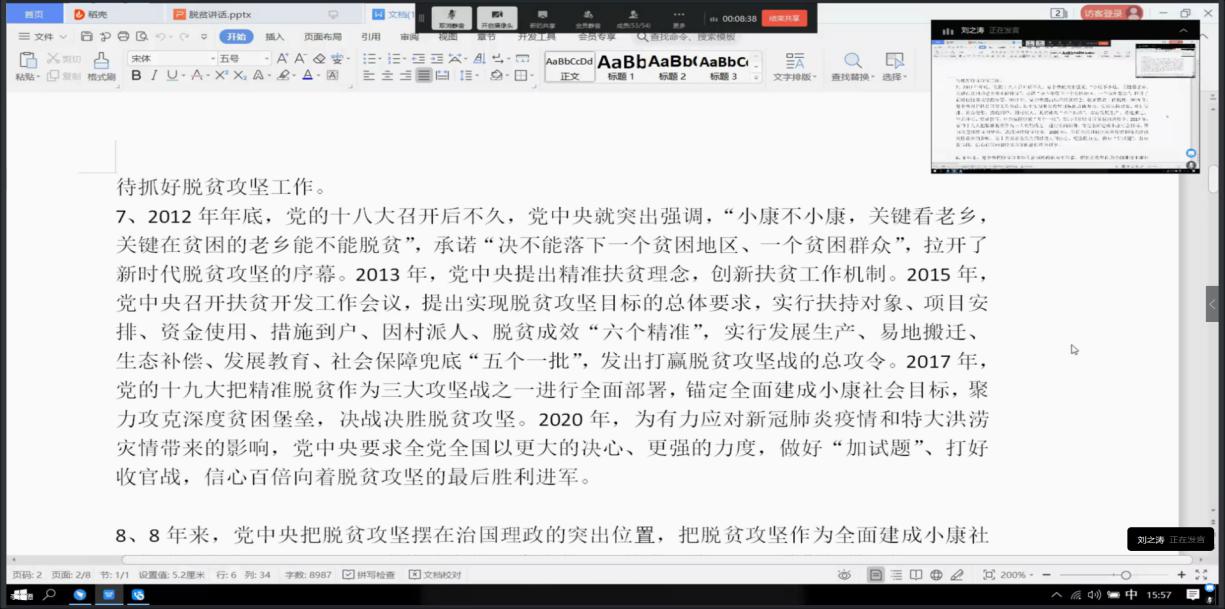Apply underline to the text
This screenshot has width=1225, height=609.
pos(170,76)
